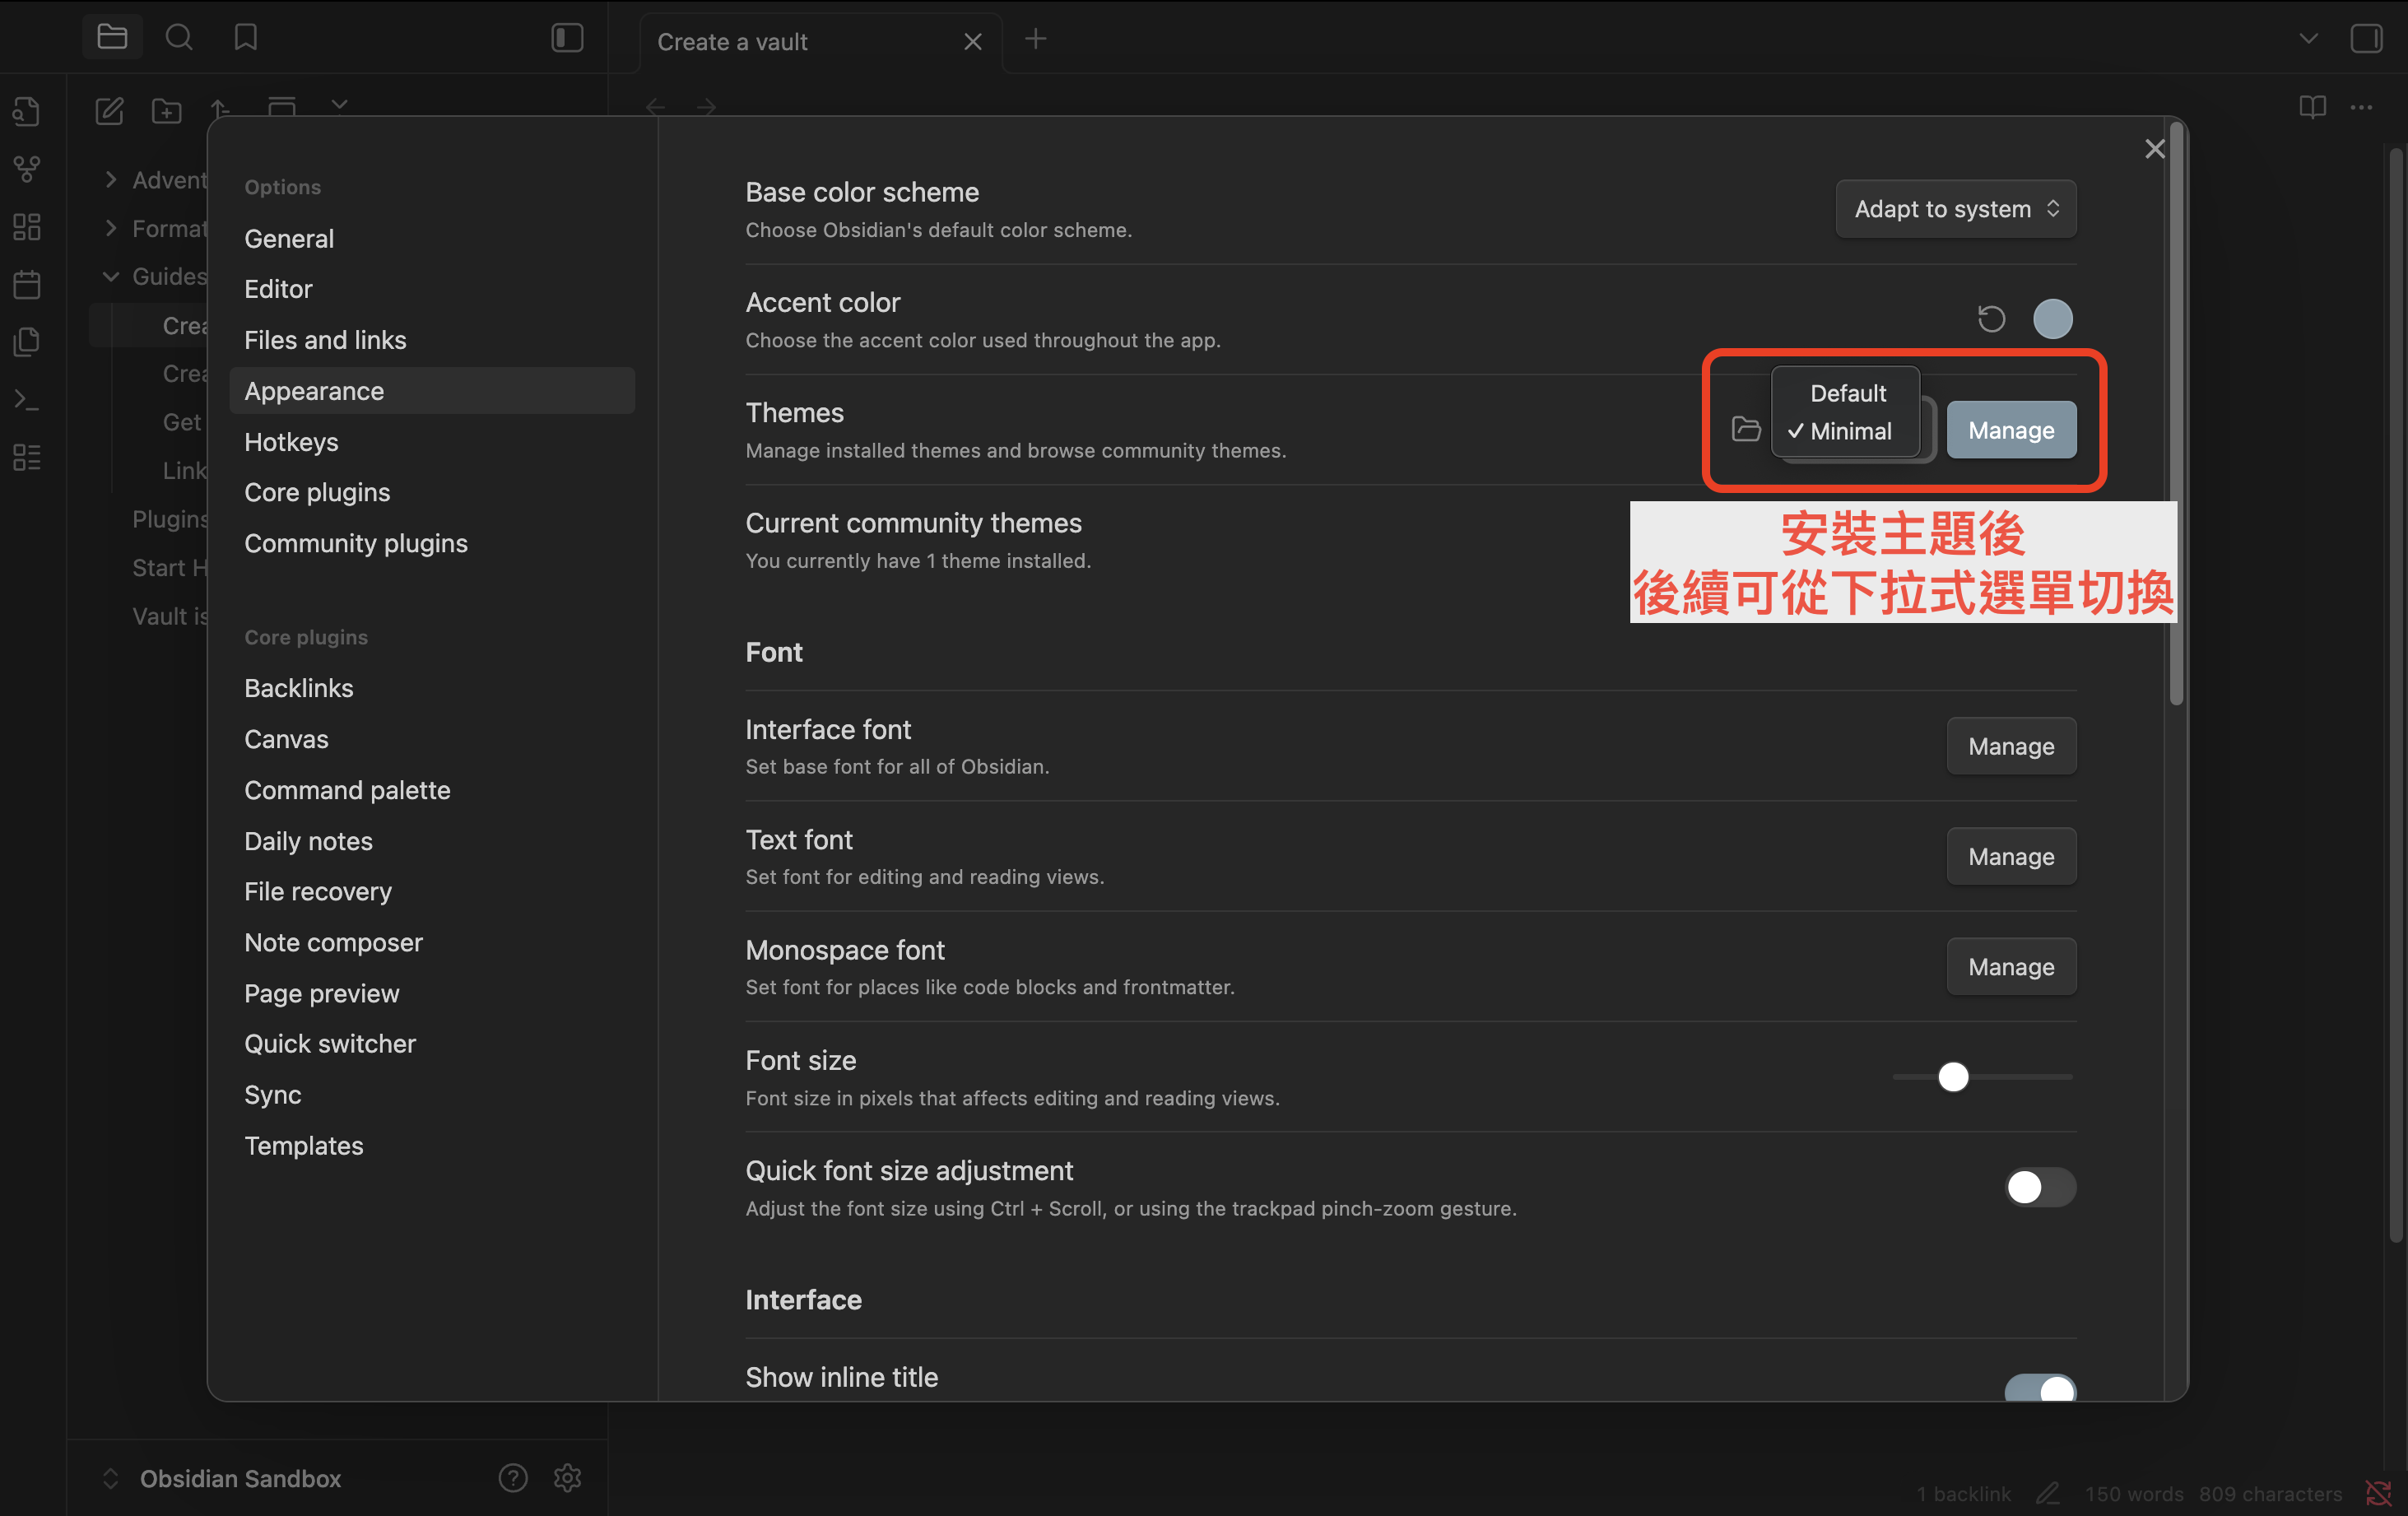
Task: Toggle Quick font size adjustment switch
Action: (2040, 1187)
